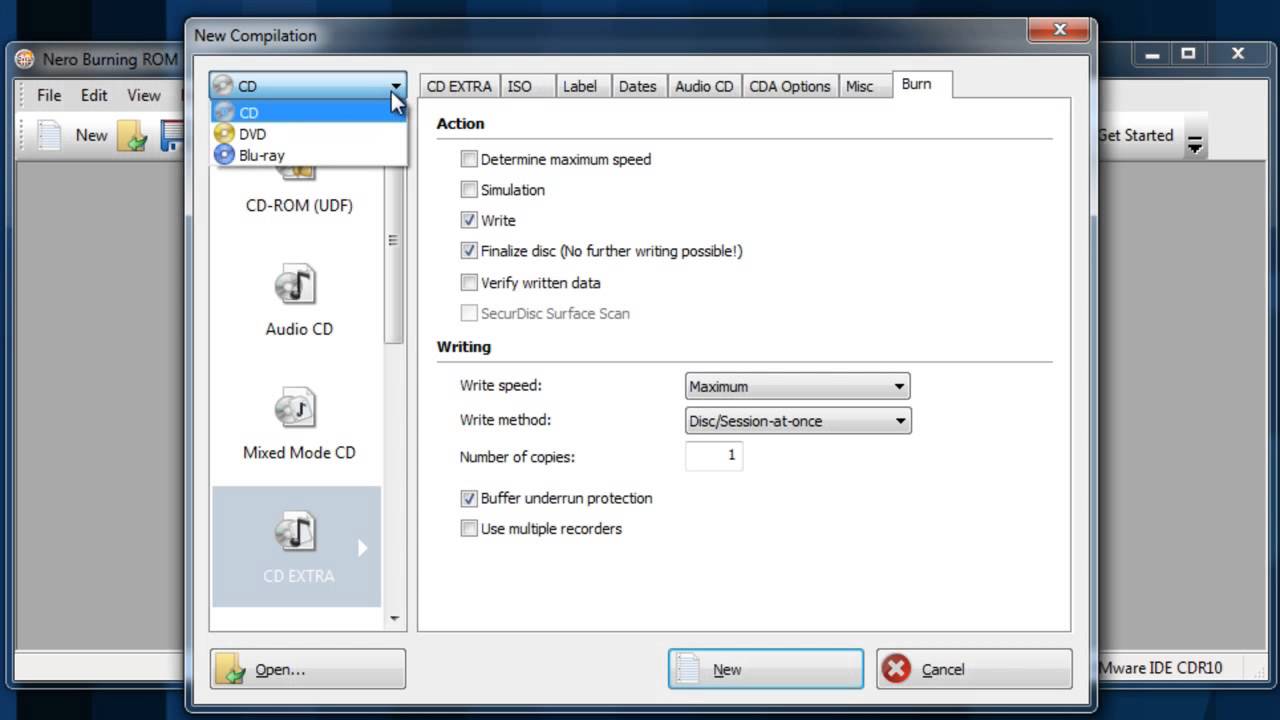Click Get Started in Nero toolbar
1280x720 pixels.
1135,135
